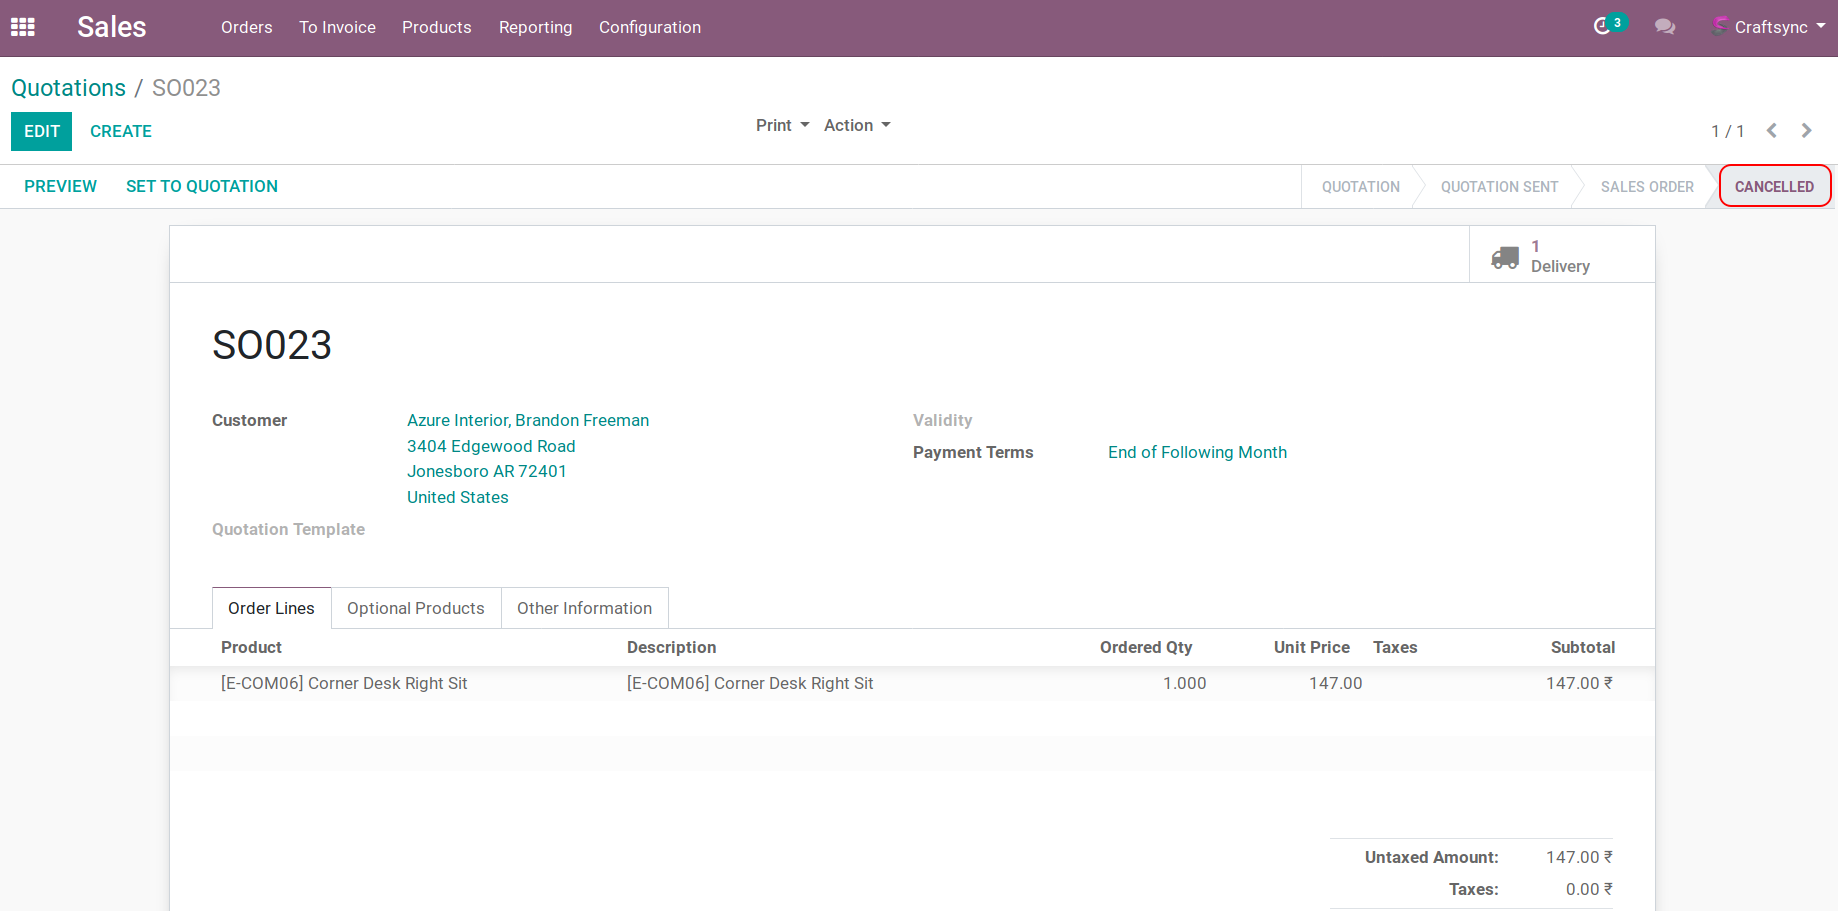Switch to the Other Information tab

[x=584, y=608]
